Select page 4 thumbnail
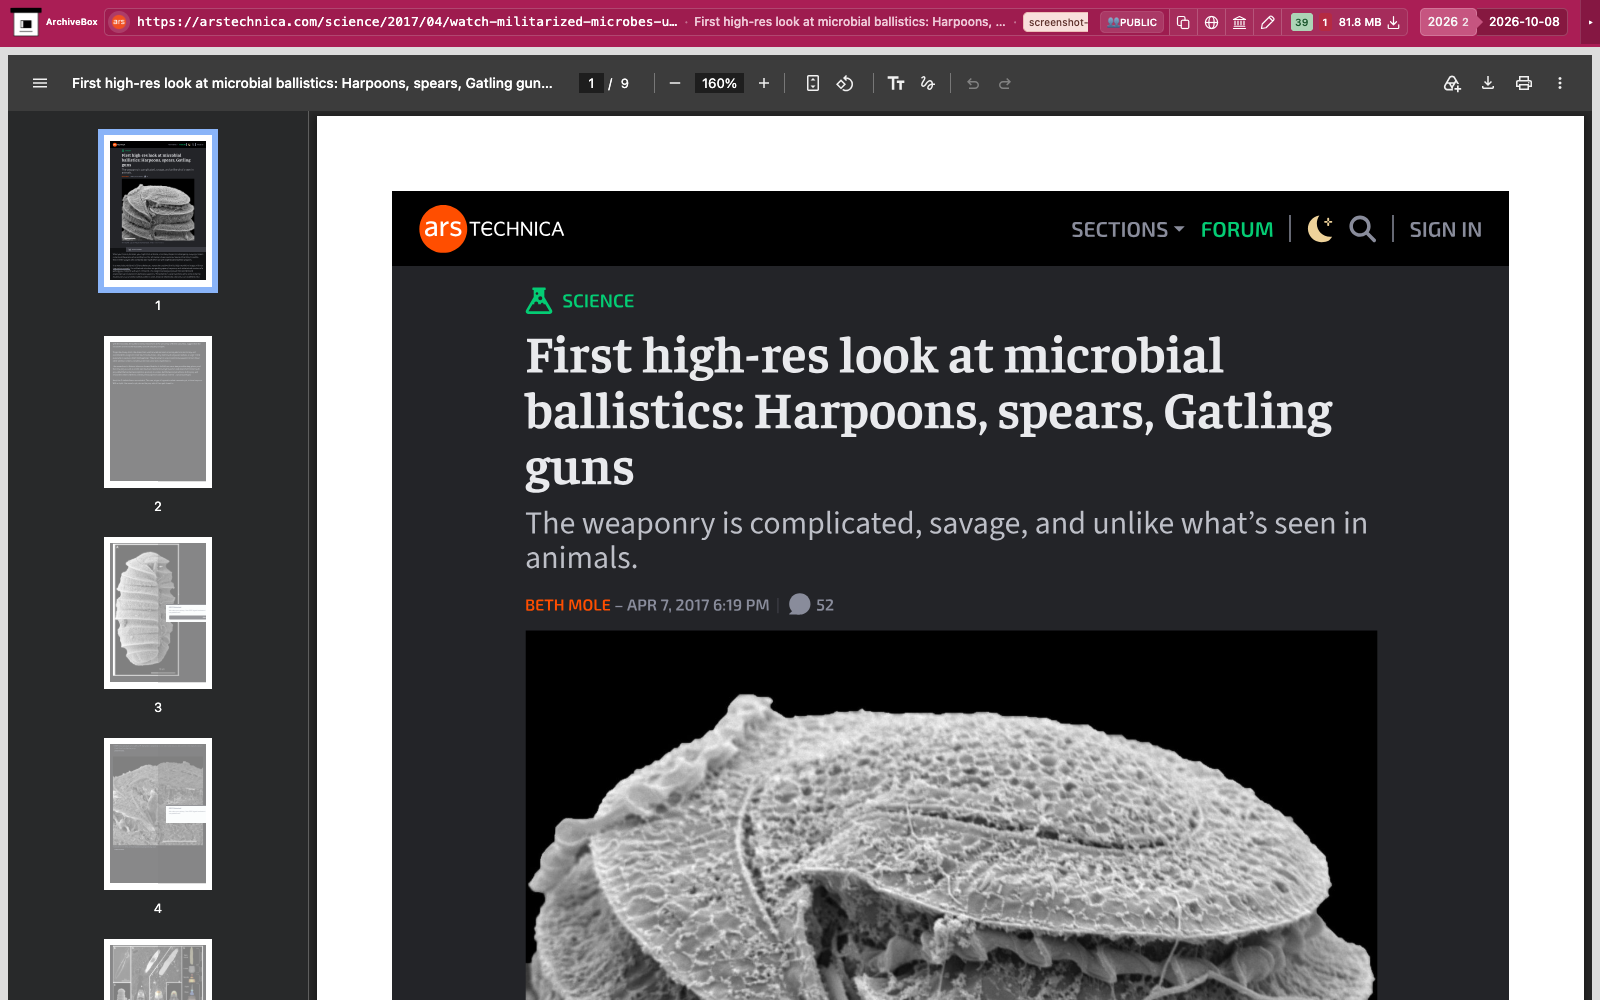Image resolution: width=1600 pixels, height=1000 pixels. click(x=158, y=814)
